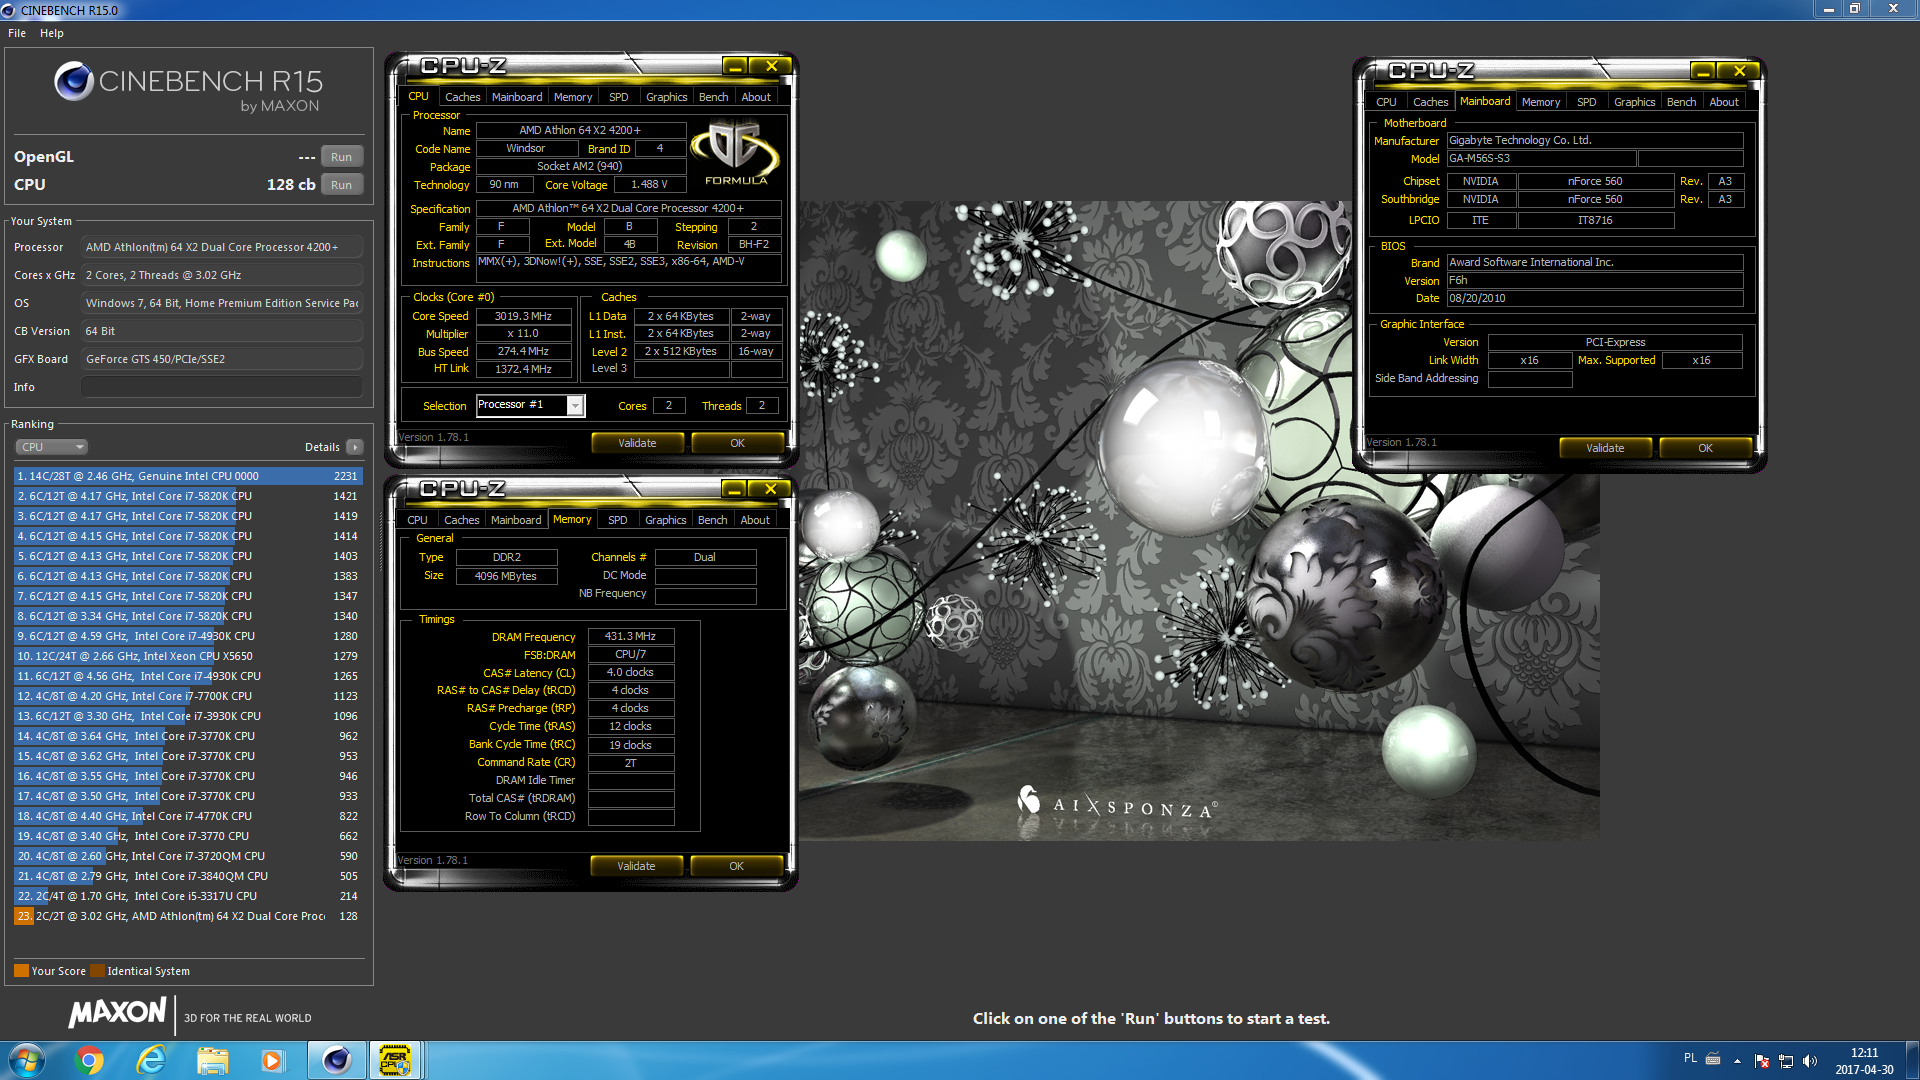This screenshot has height=1080, width=1920.
Task: Open Internet Explorer from the taskbar
Action: tap(151, 1060)
